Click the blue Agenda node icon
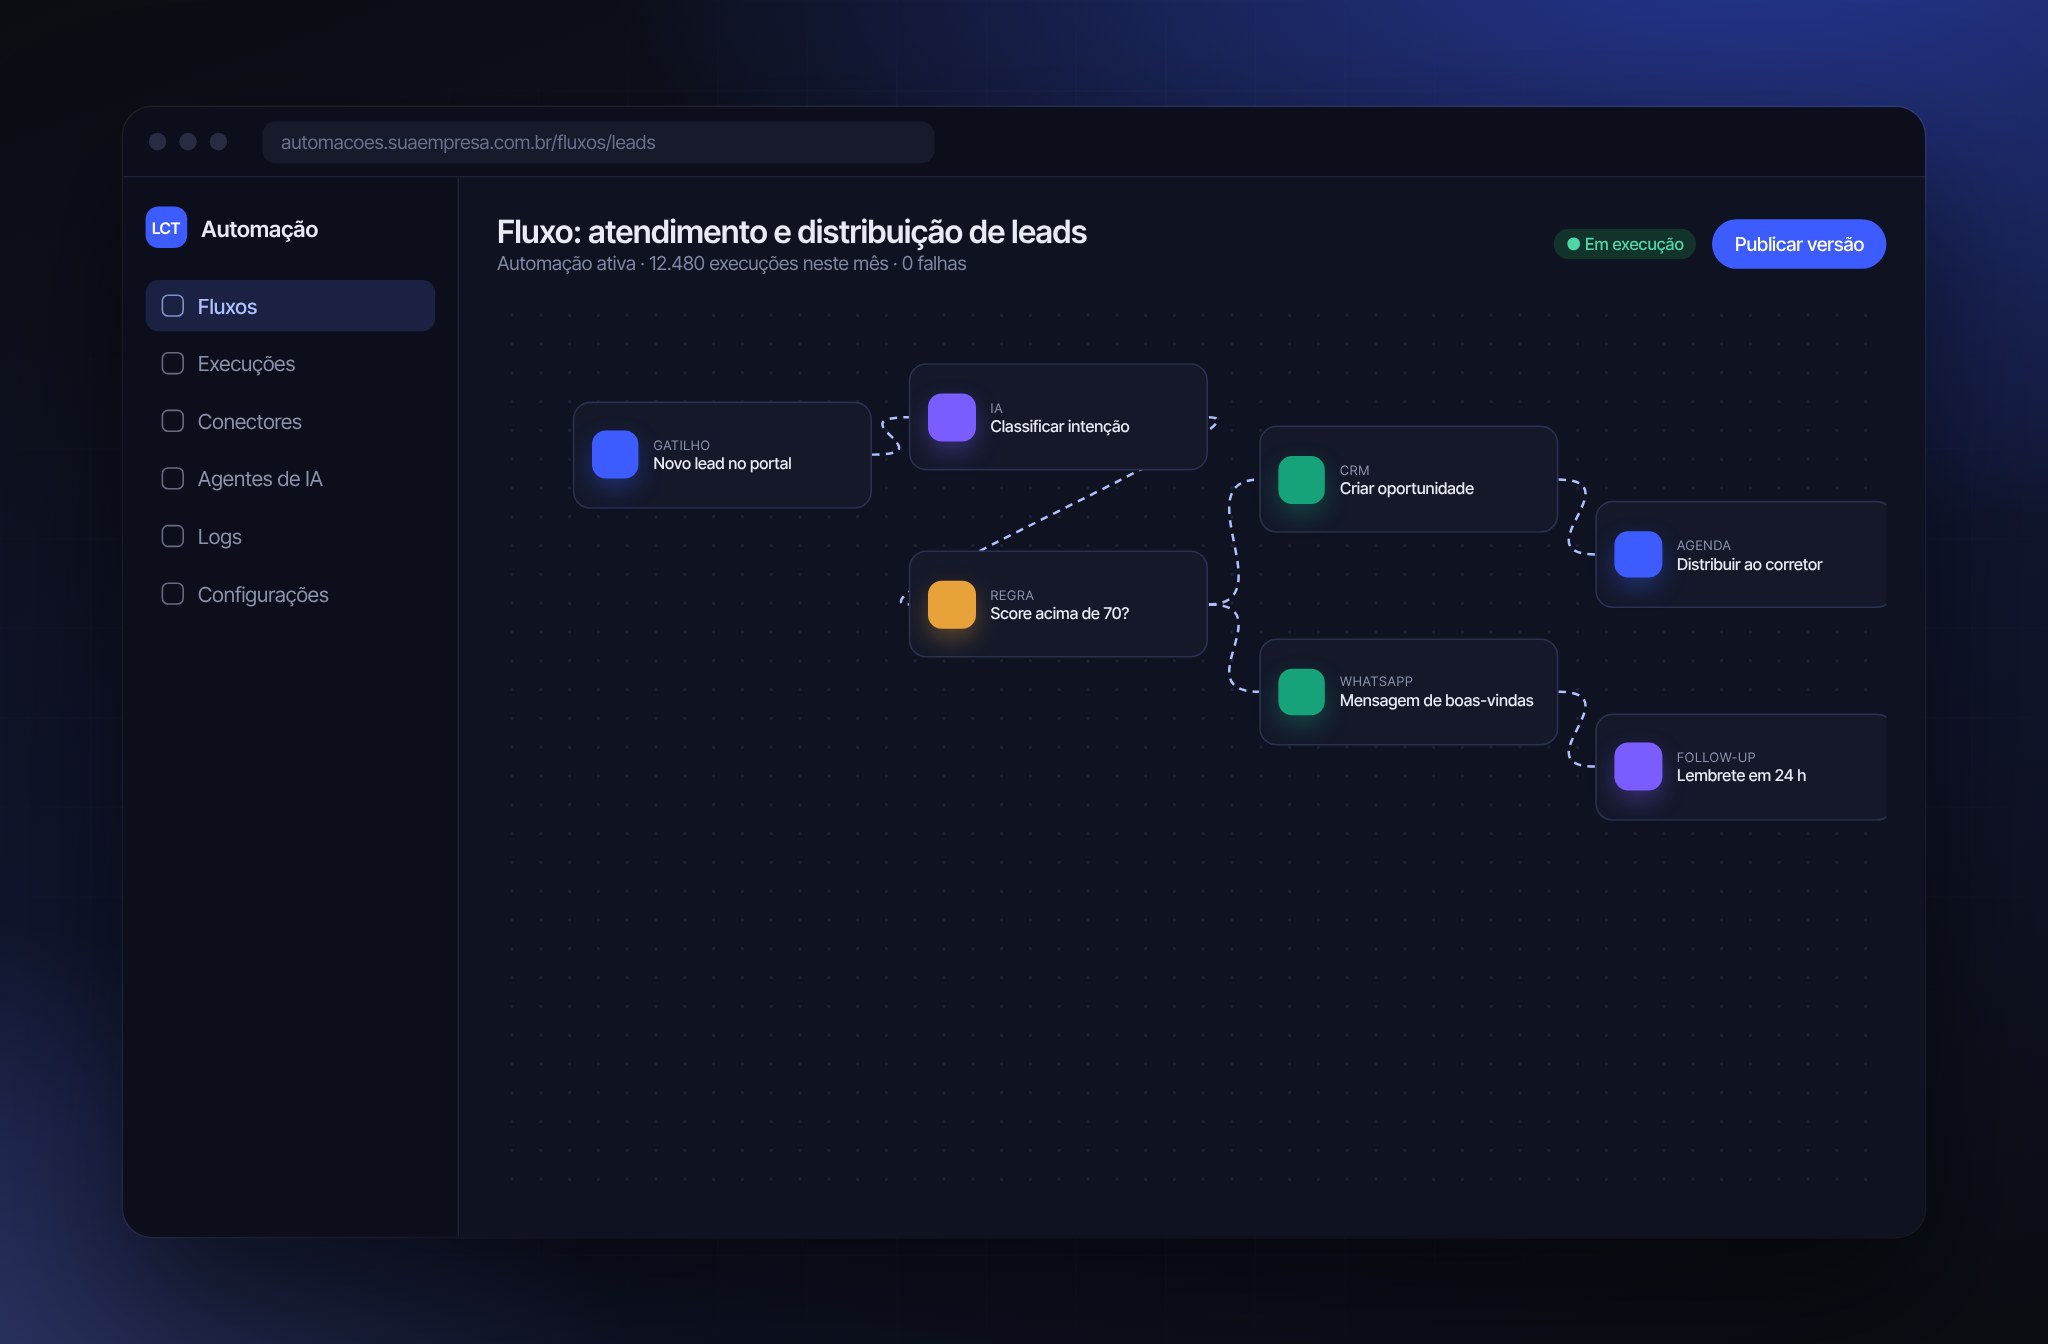 [1638, 554]
